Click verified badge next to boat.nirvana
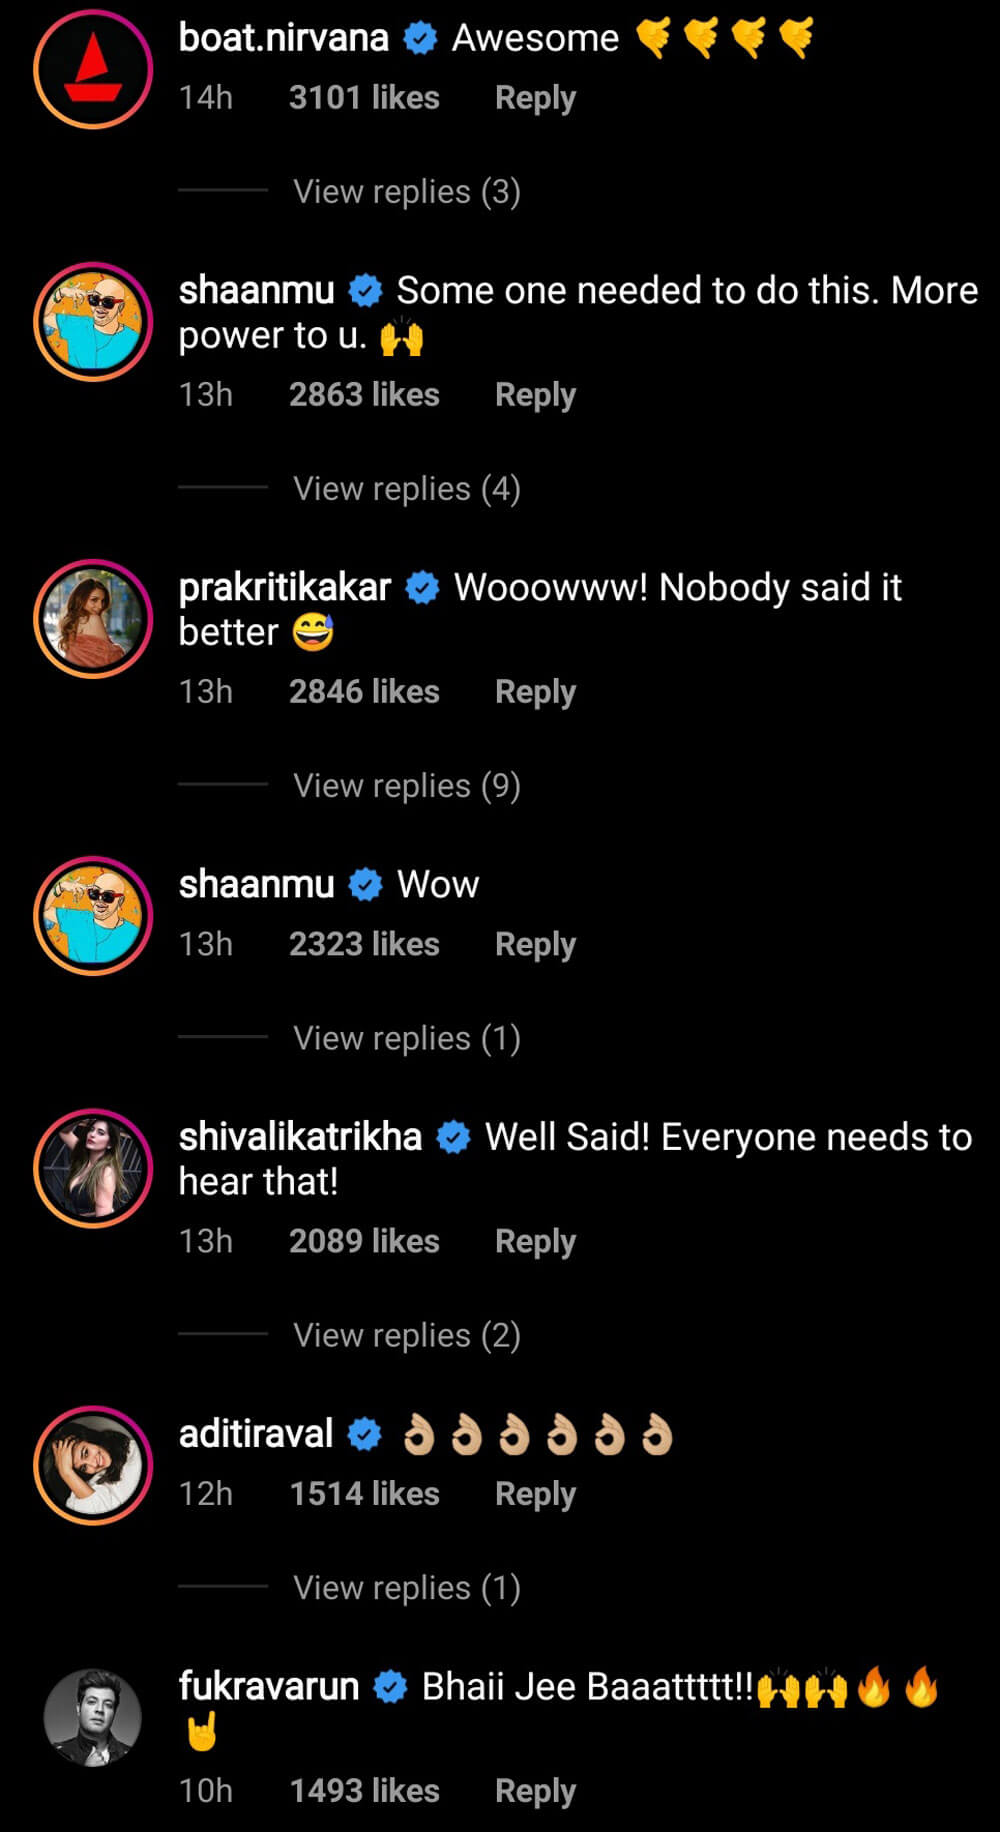Screen dimensions: 1000x1832 point(420,39)
